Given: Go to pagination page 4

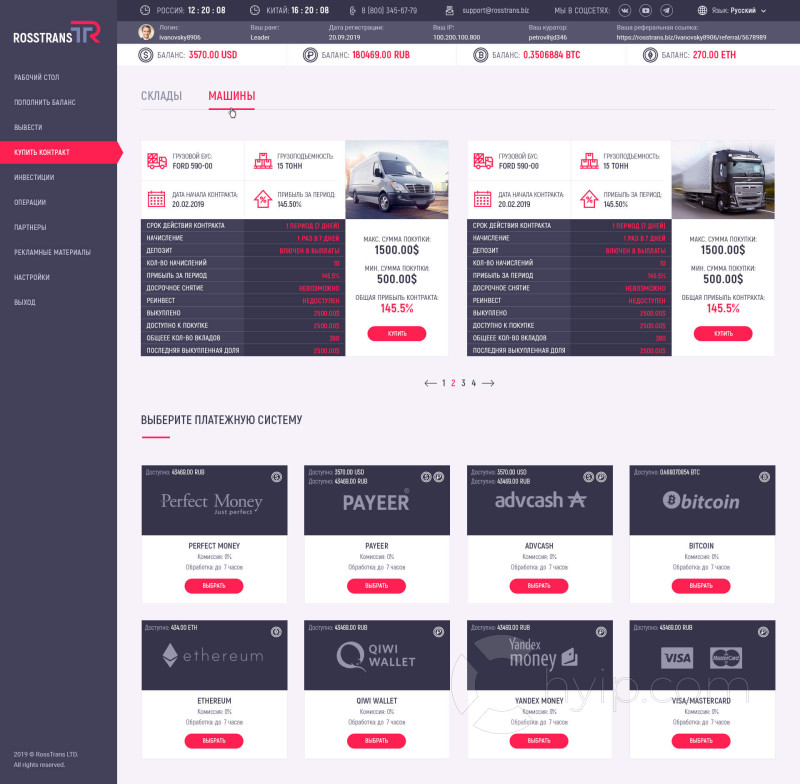Looking at the screenshot, I should pyautogui.click(x=473, y=383).
